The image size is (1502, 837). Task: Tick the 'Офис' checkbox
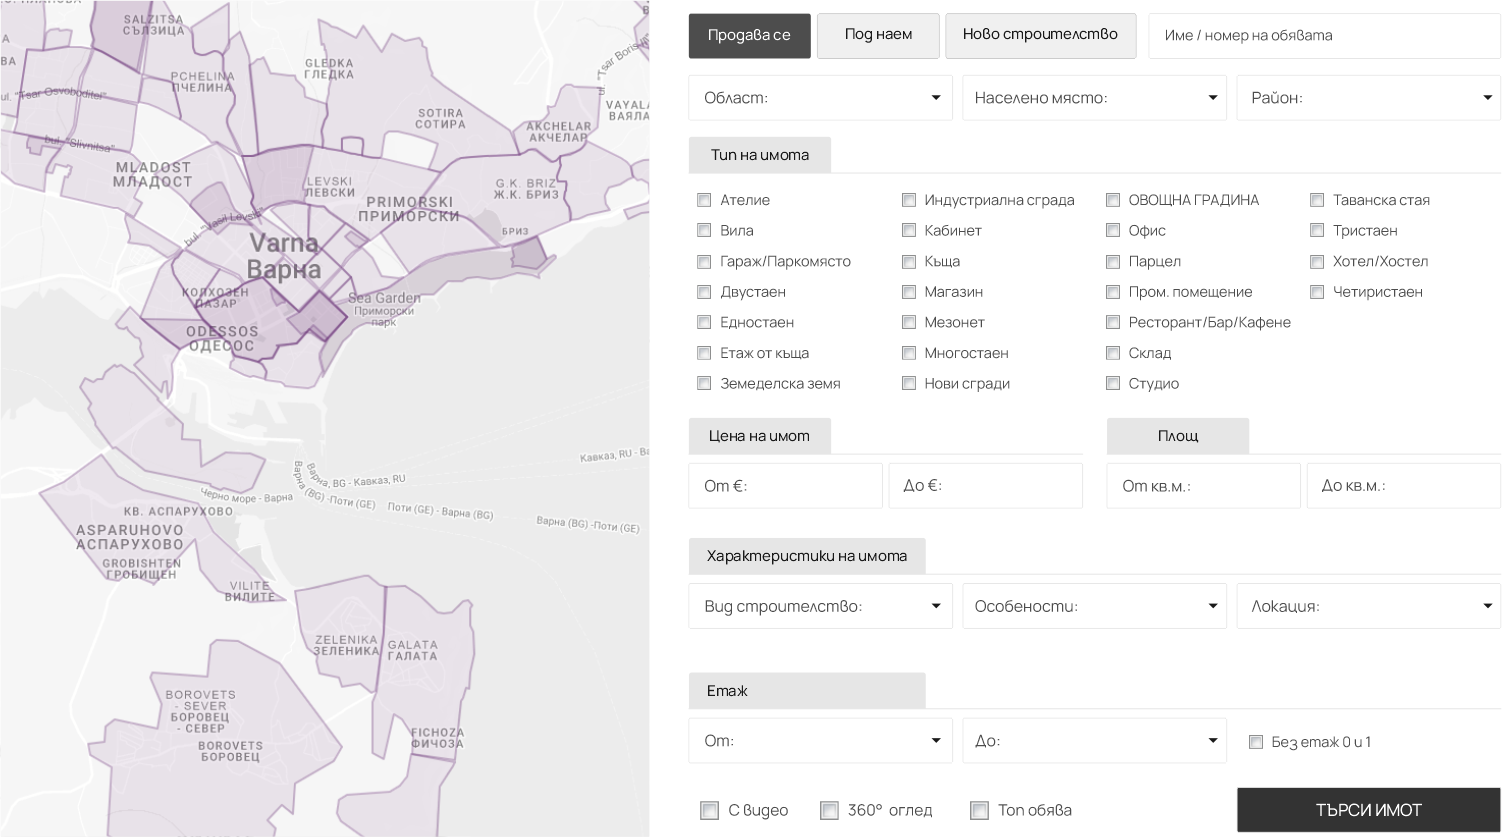pyautogui.click(x=1113, y=231)
